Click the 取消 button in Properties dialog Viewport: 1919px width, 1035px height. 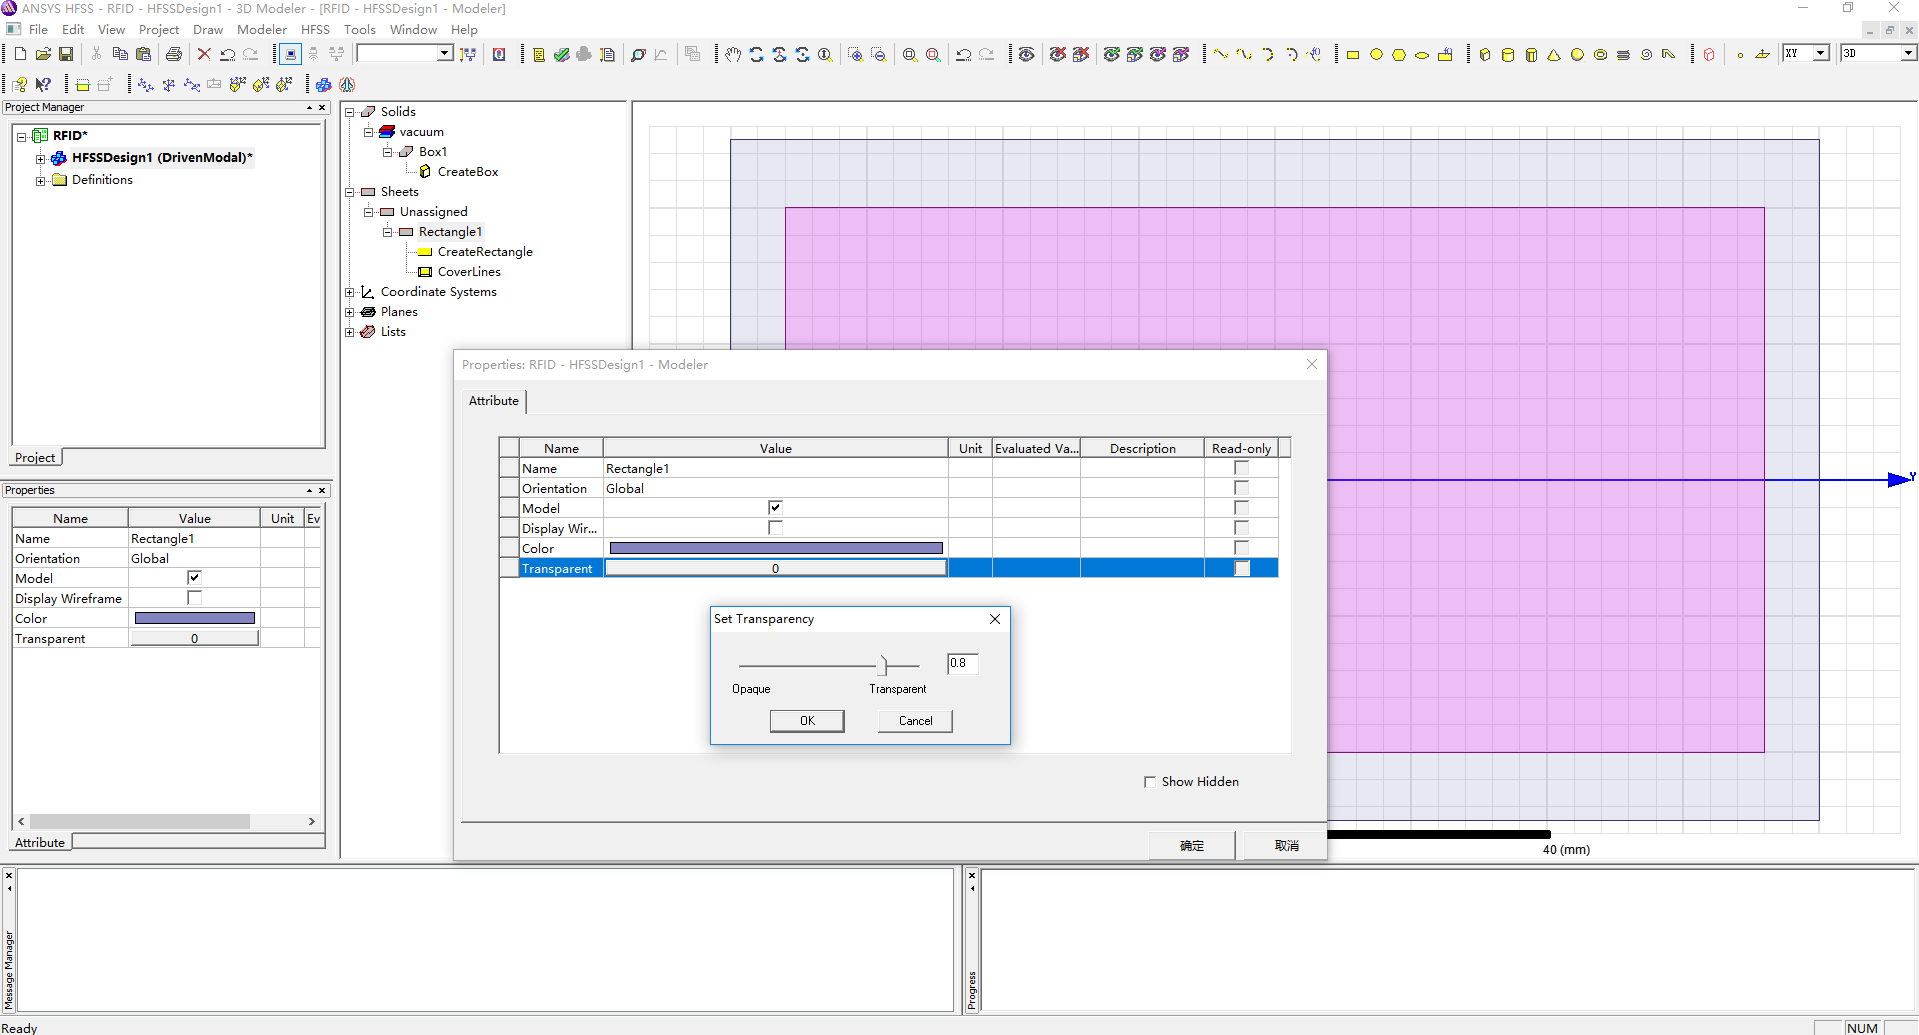coord(1286,846)
